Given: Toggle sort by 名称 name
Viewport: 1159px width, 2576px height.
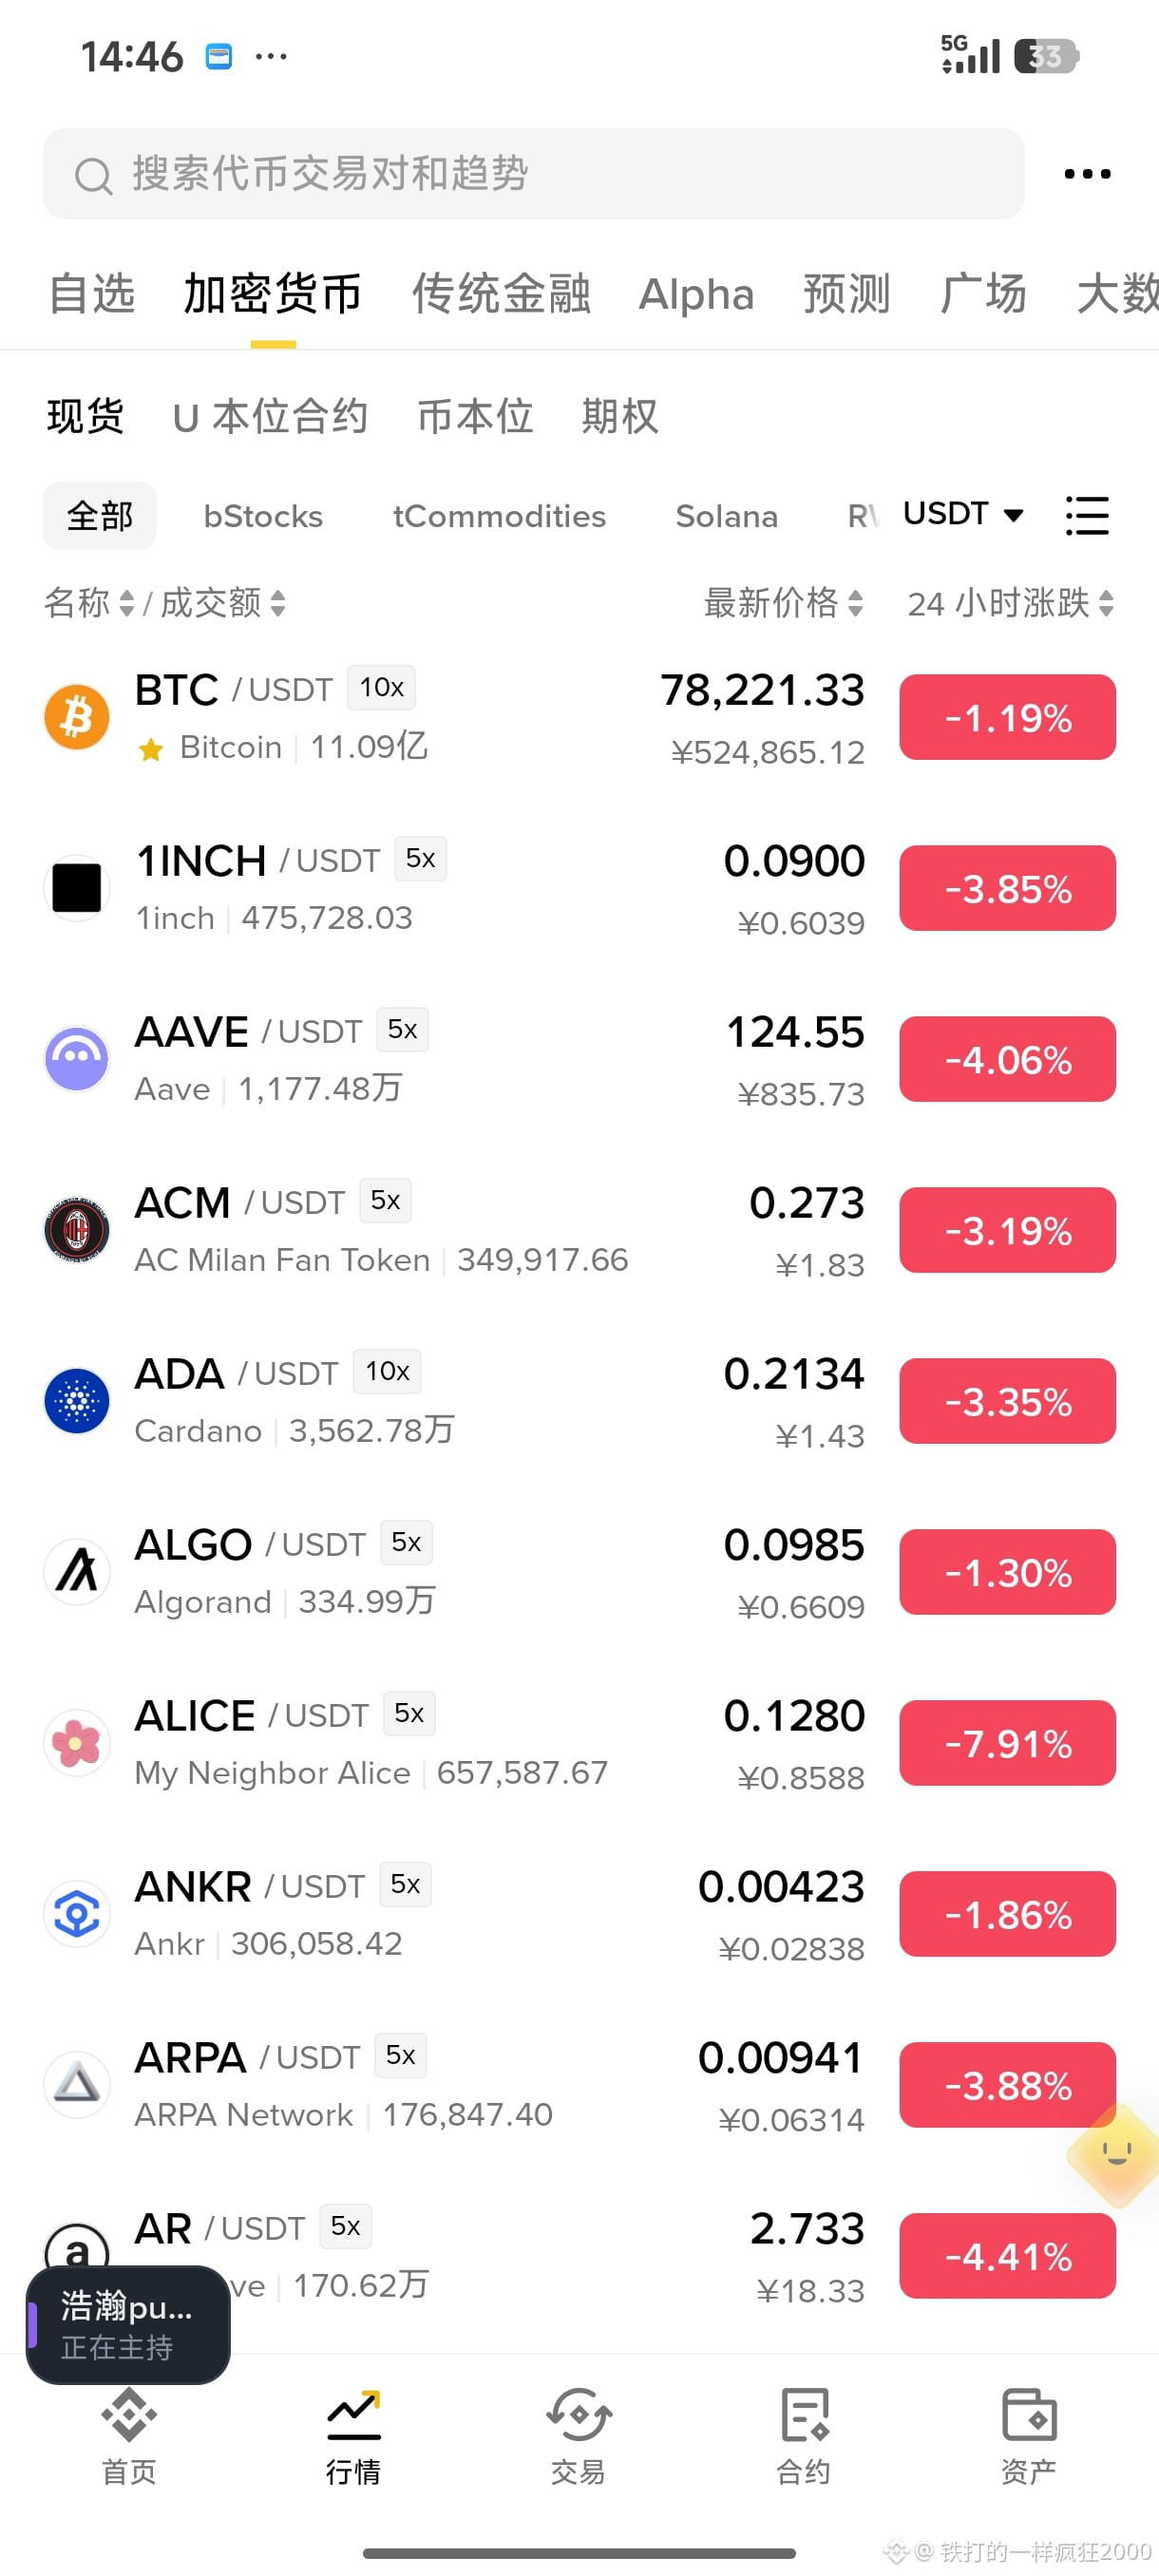Looking at the screenshot, I should click(89, 603).
